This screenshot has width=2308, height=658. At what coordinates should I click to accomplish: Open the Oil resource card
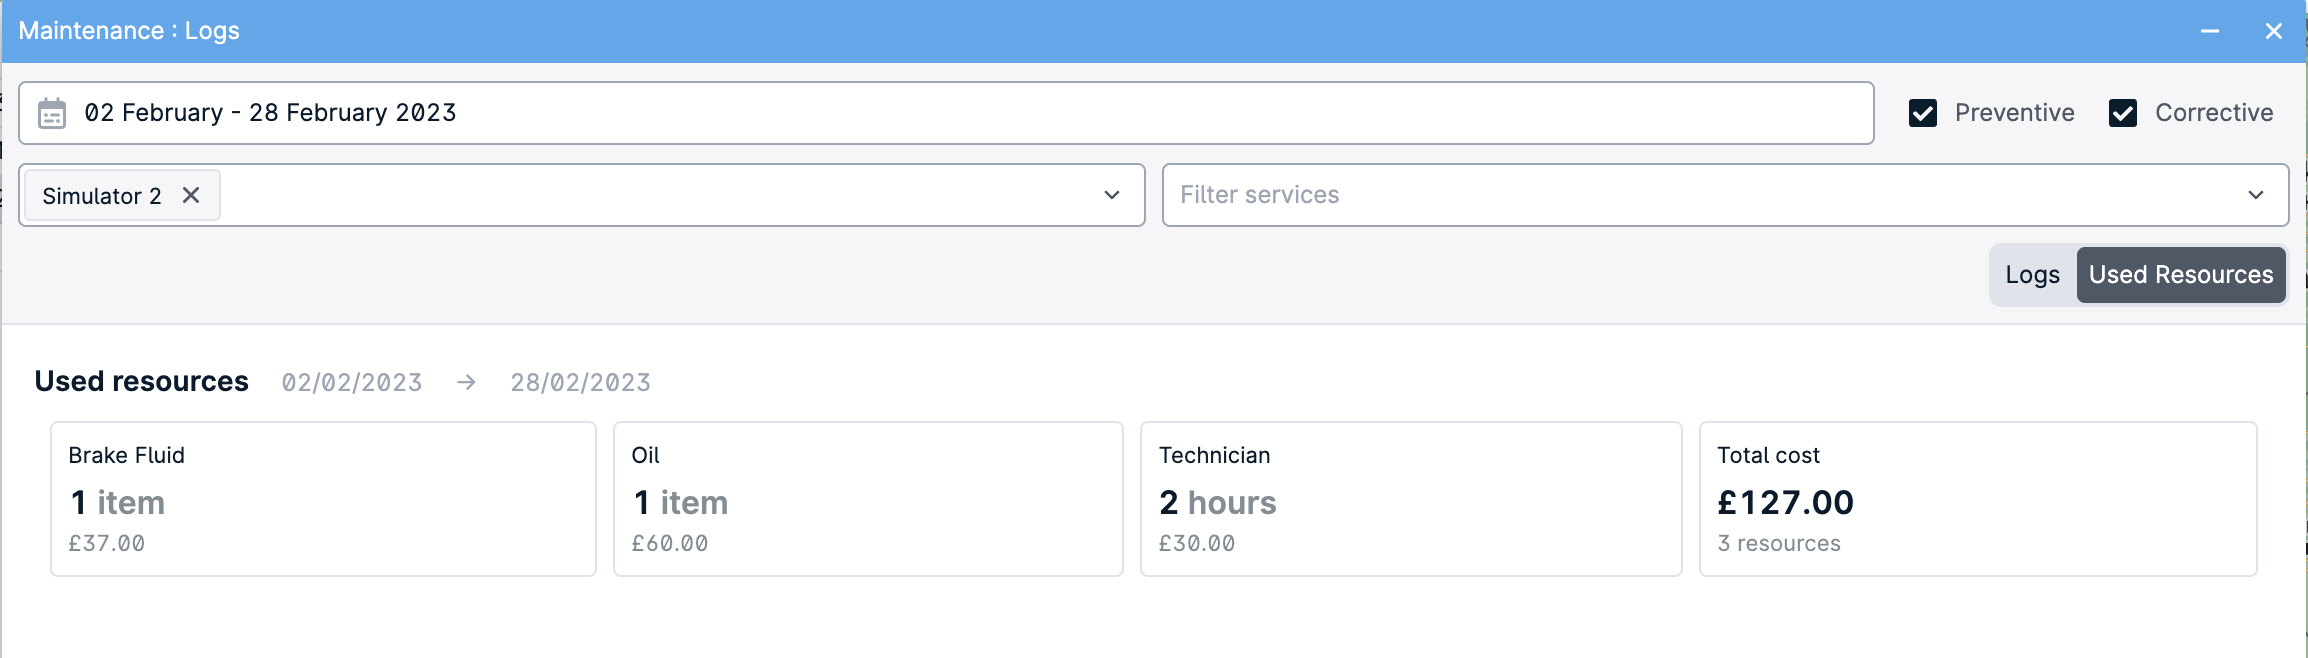868,499
